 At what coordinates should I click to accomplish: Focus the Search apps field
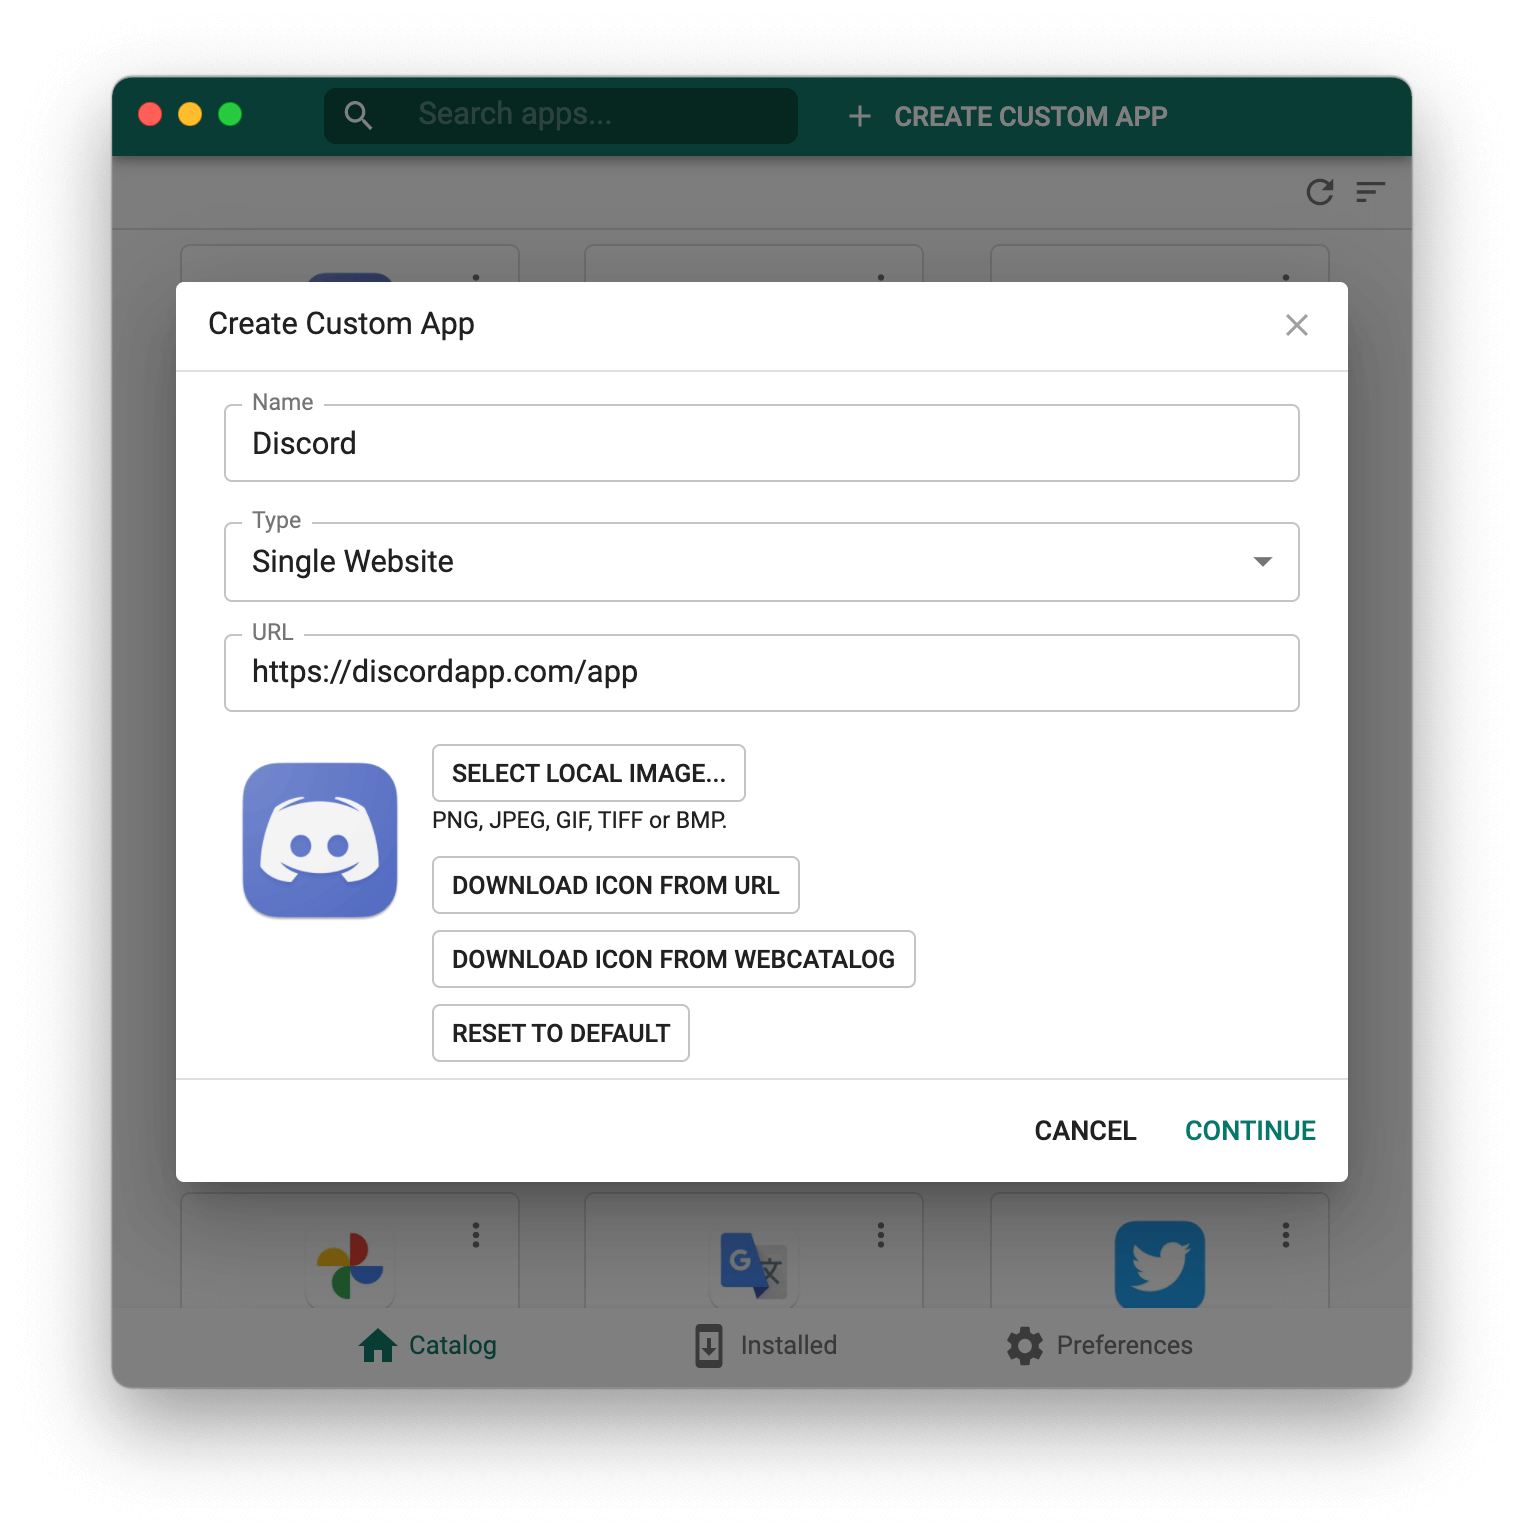[561, 116]
